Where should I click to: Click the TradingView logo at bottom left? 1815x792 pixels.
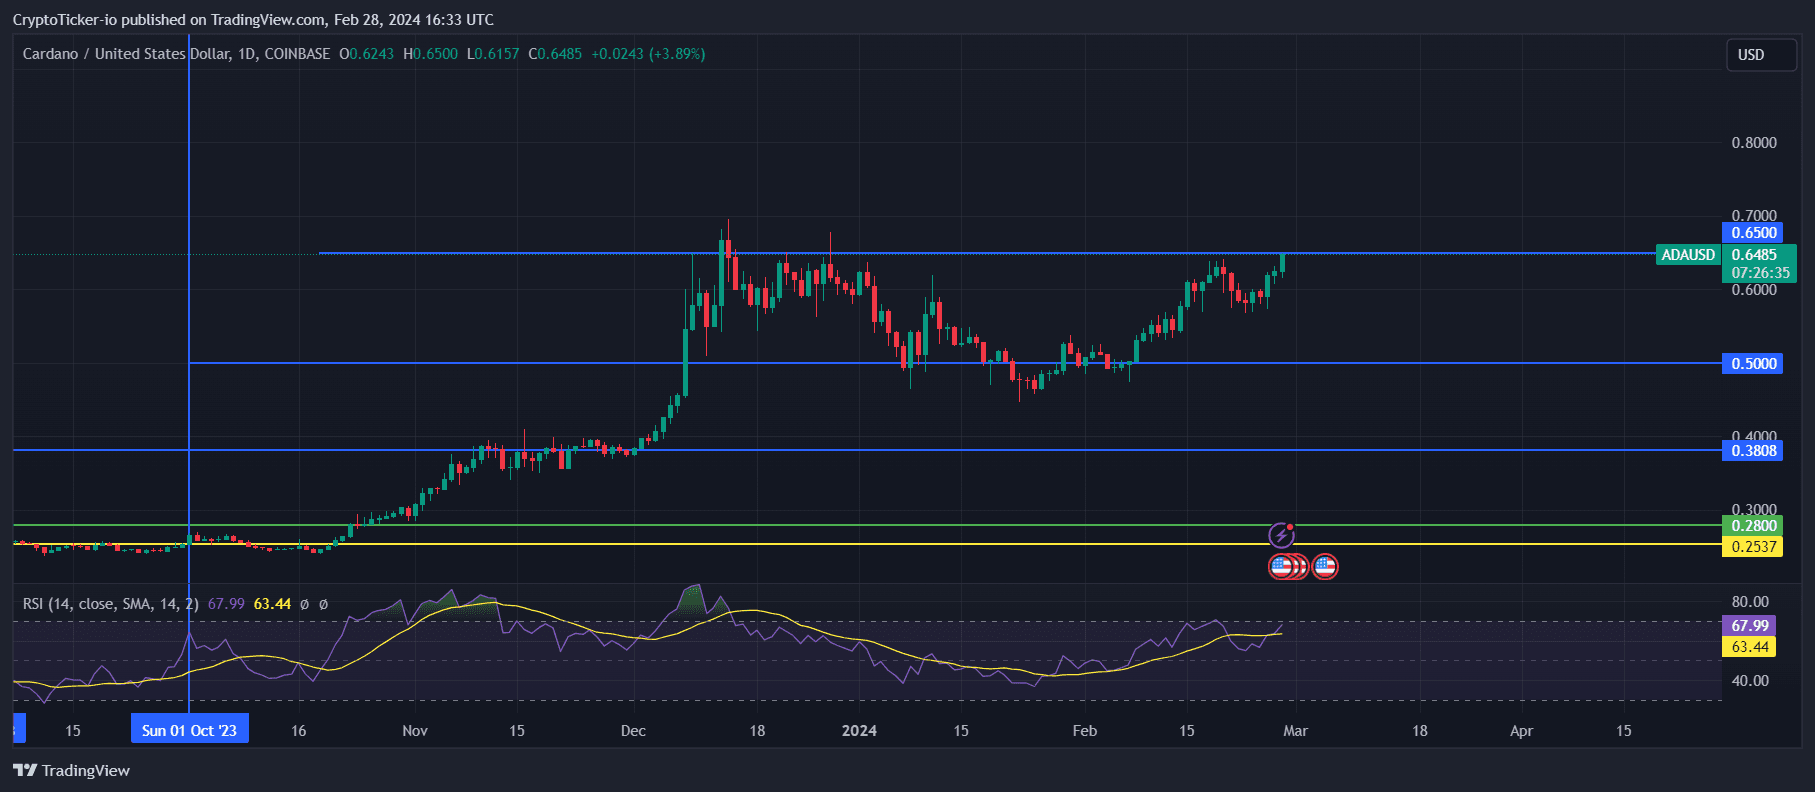coord(71,770)
